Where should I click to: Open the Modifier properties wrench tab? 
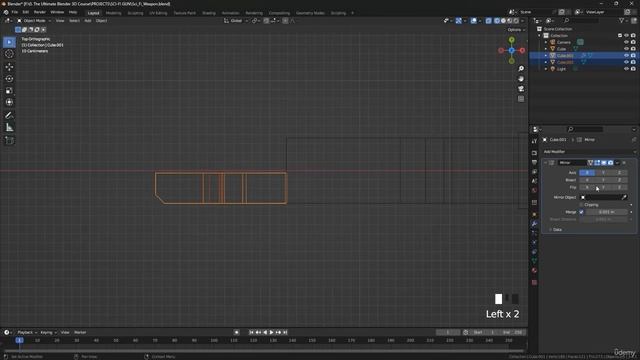(x=534, y=224)
